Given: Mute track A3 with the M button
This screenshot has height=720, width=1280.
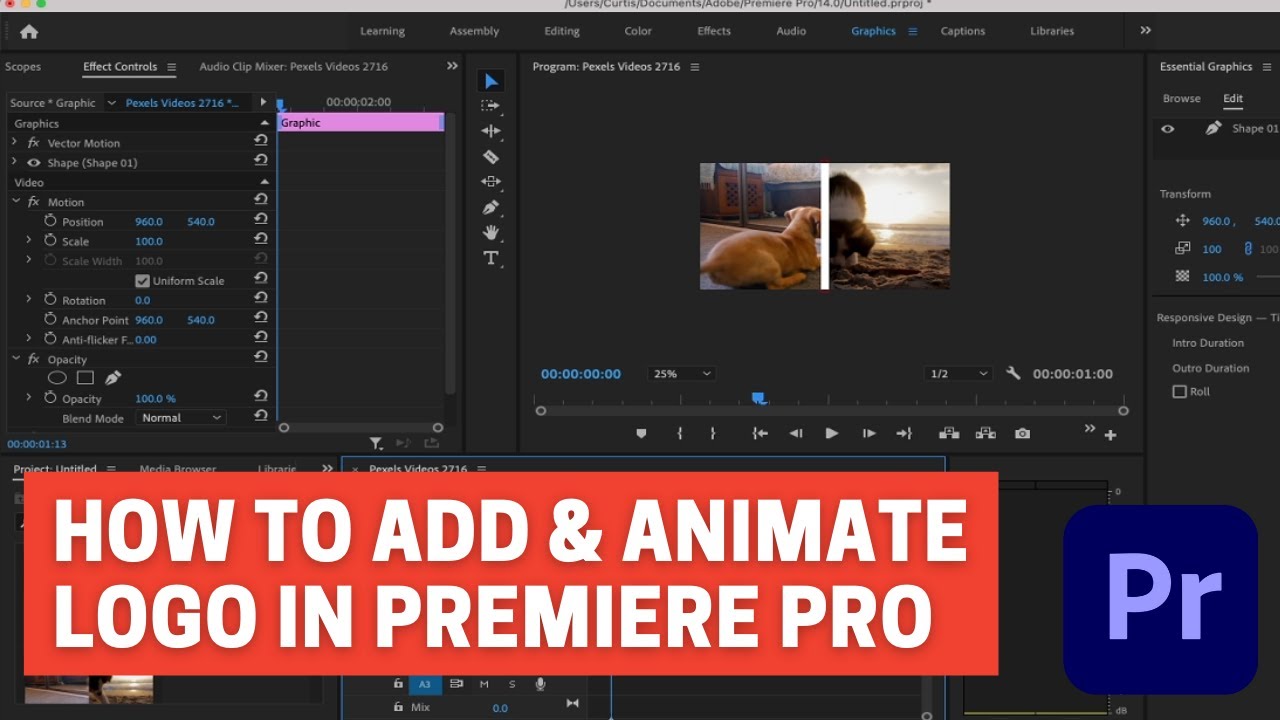Looking at the screenshot, I should coord(484,684).
